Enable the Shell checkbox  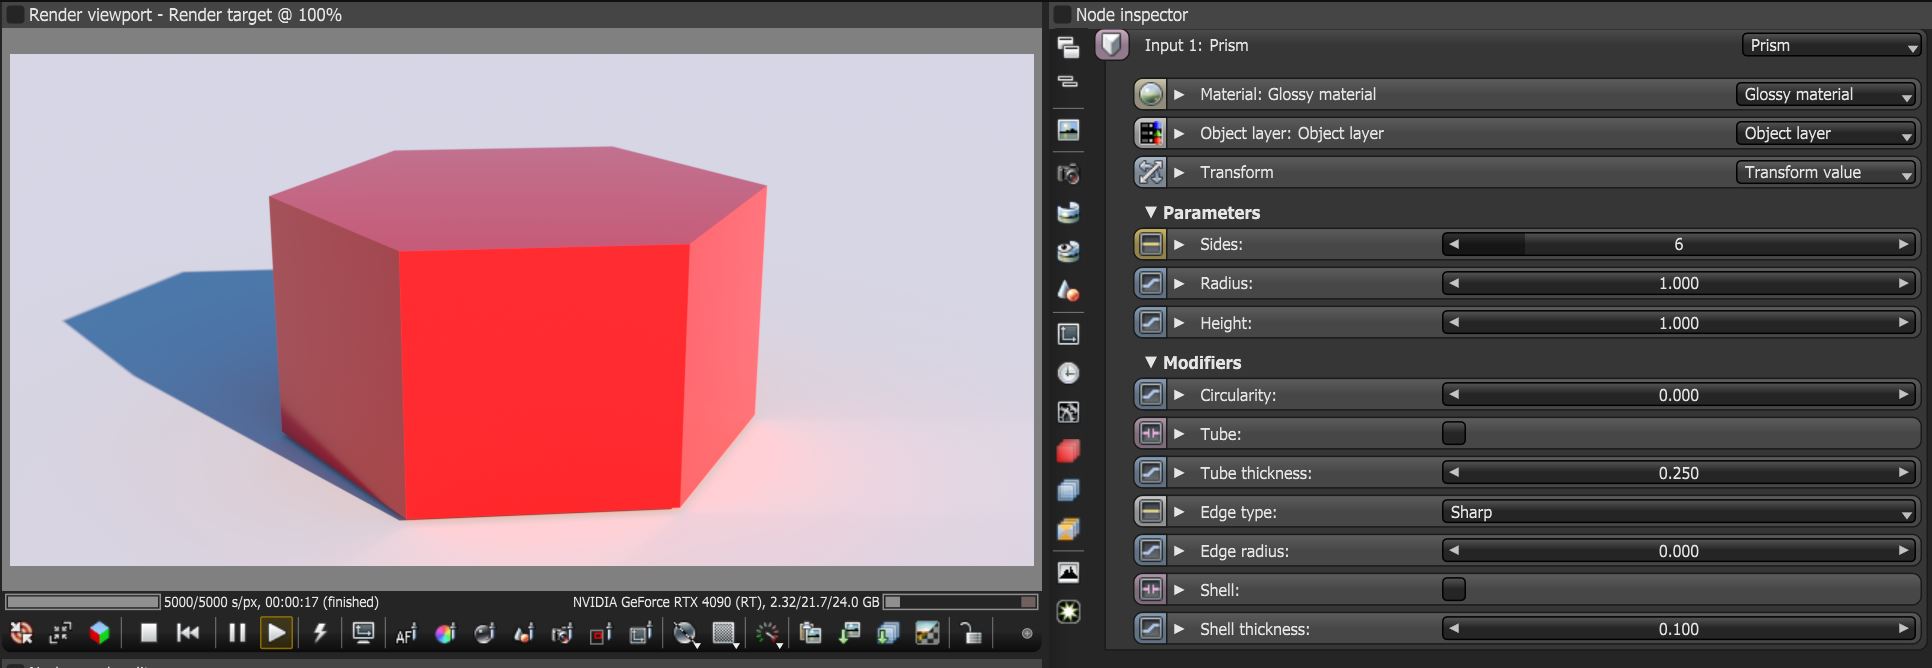[x=1454, y=589]
